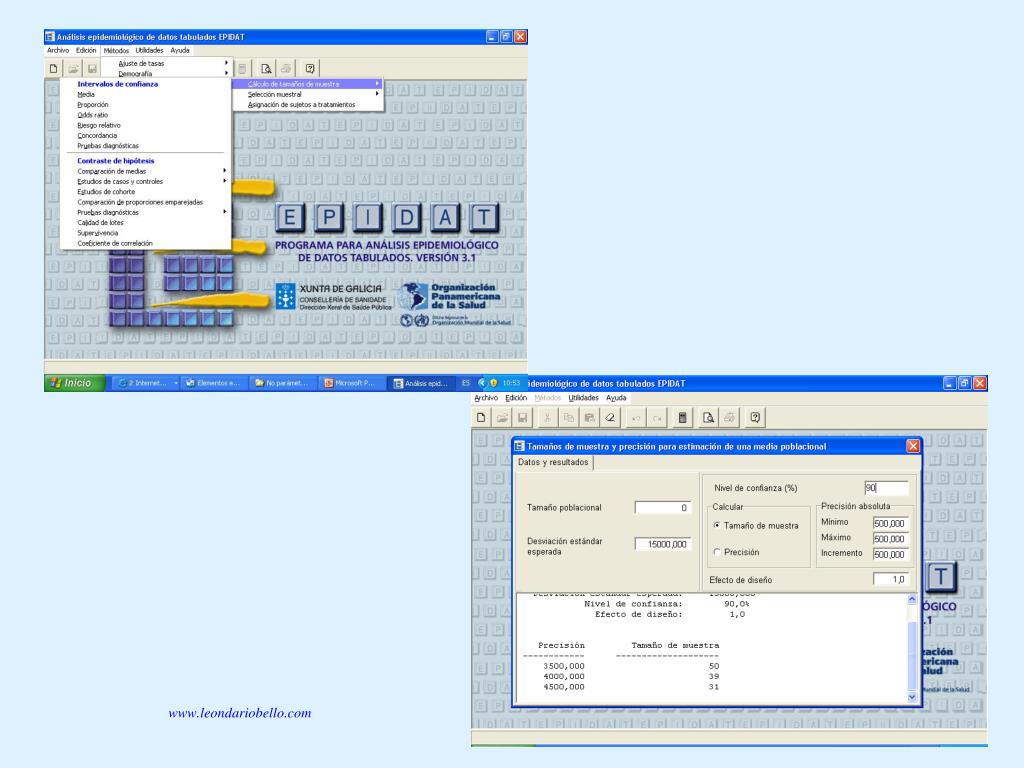Viewport: 1024px width, 768px height.
Task: Open Edición menu in upper EPIDAT window
Action: point(86,50)
